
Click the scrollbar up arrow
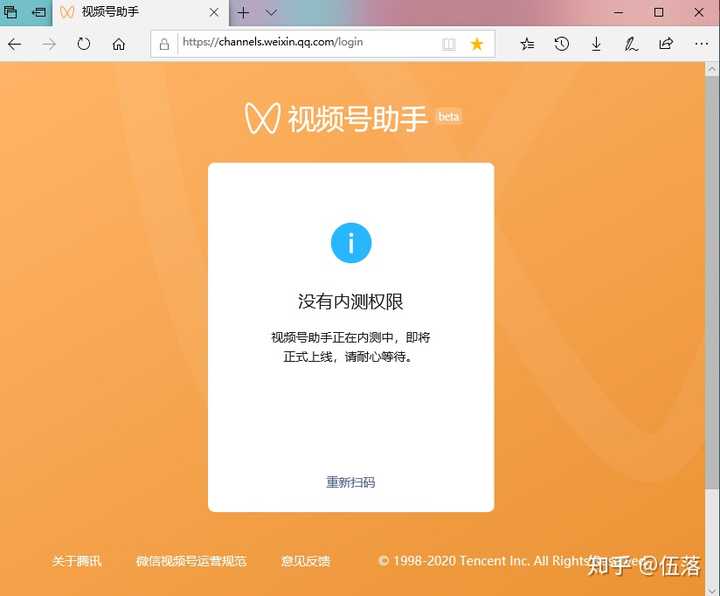pyautogui.click(x=712, y=69)
